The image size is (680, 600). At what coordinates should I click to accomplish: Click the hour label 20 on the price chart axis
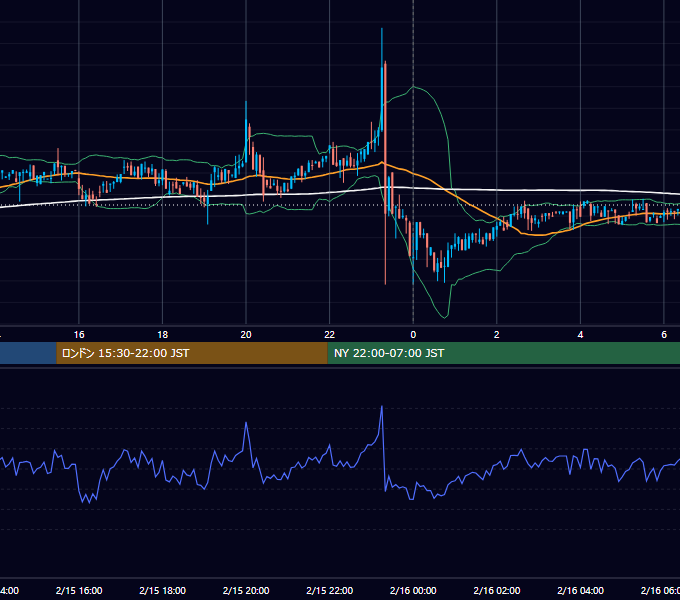click(x=246, y=335)
